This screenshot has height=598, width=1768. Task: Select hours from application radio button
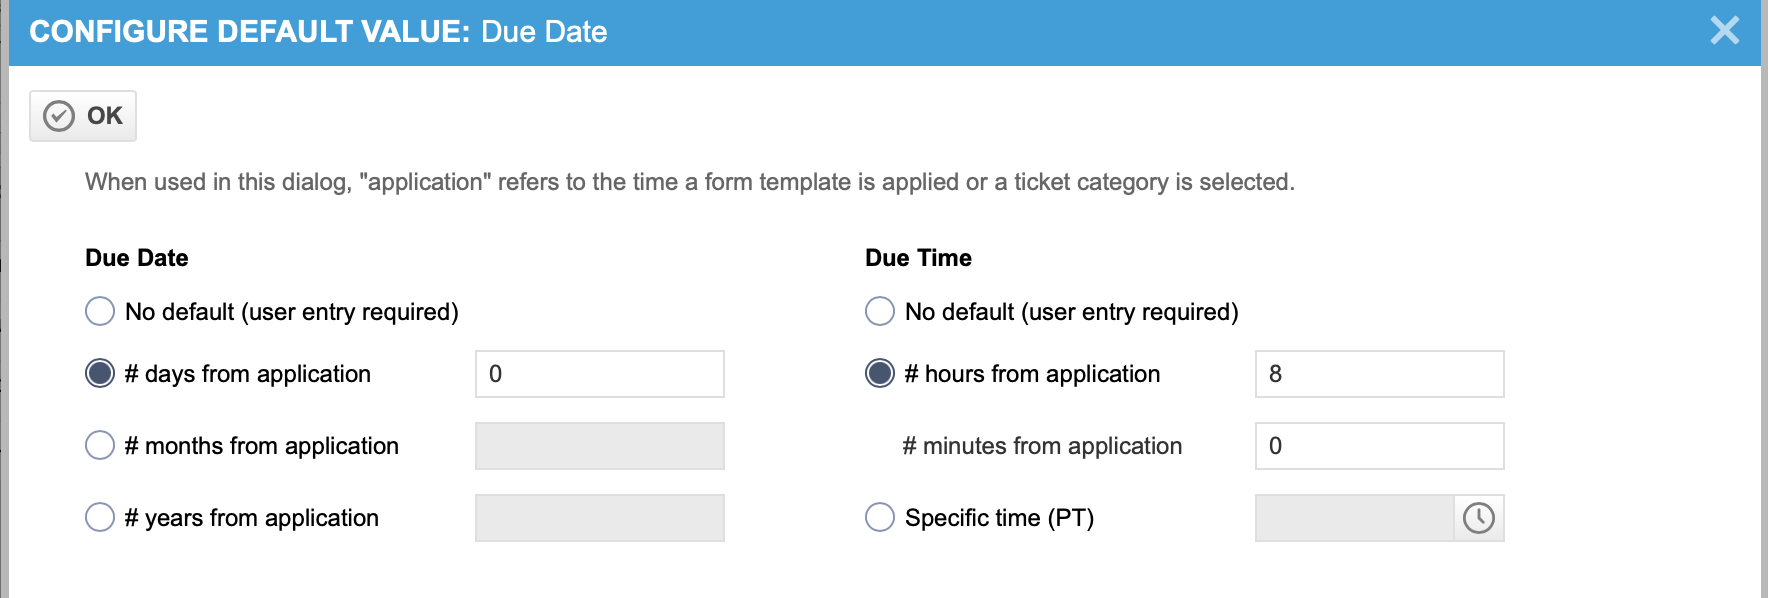tap(880, 373)
